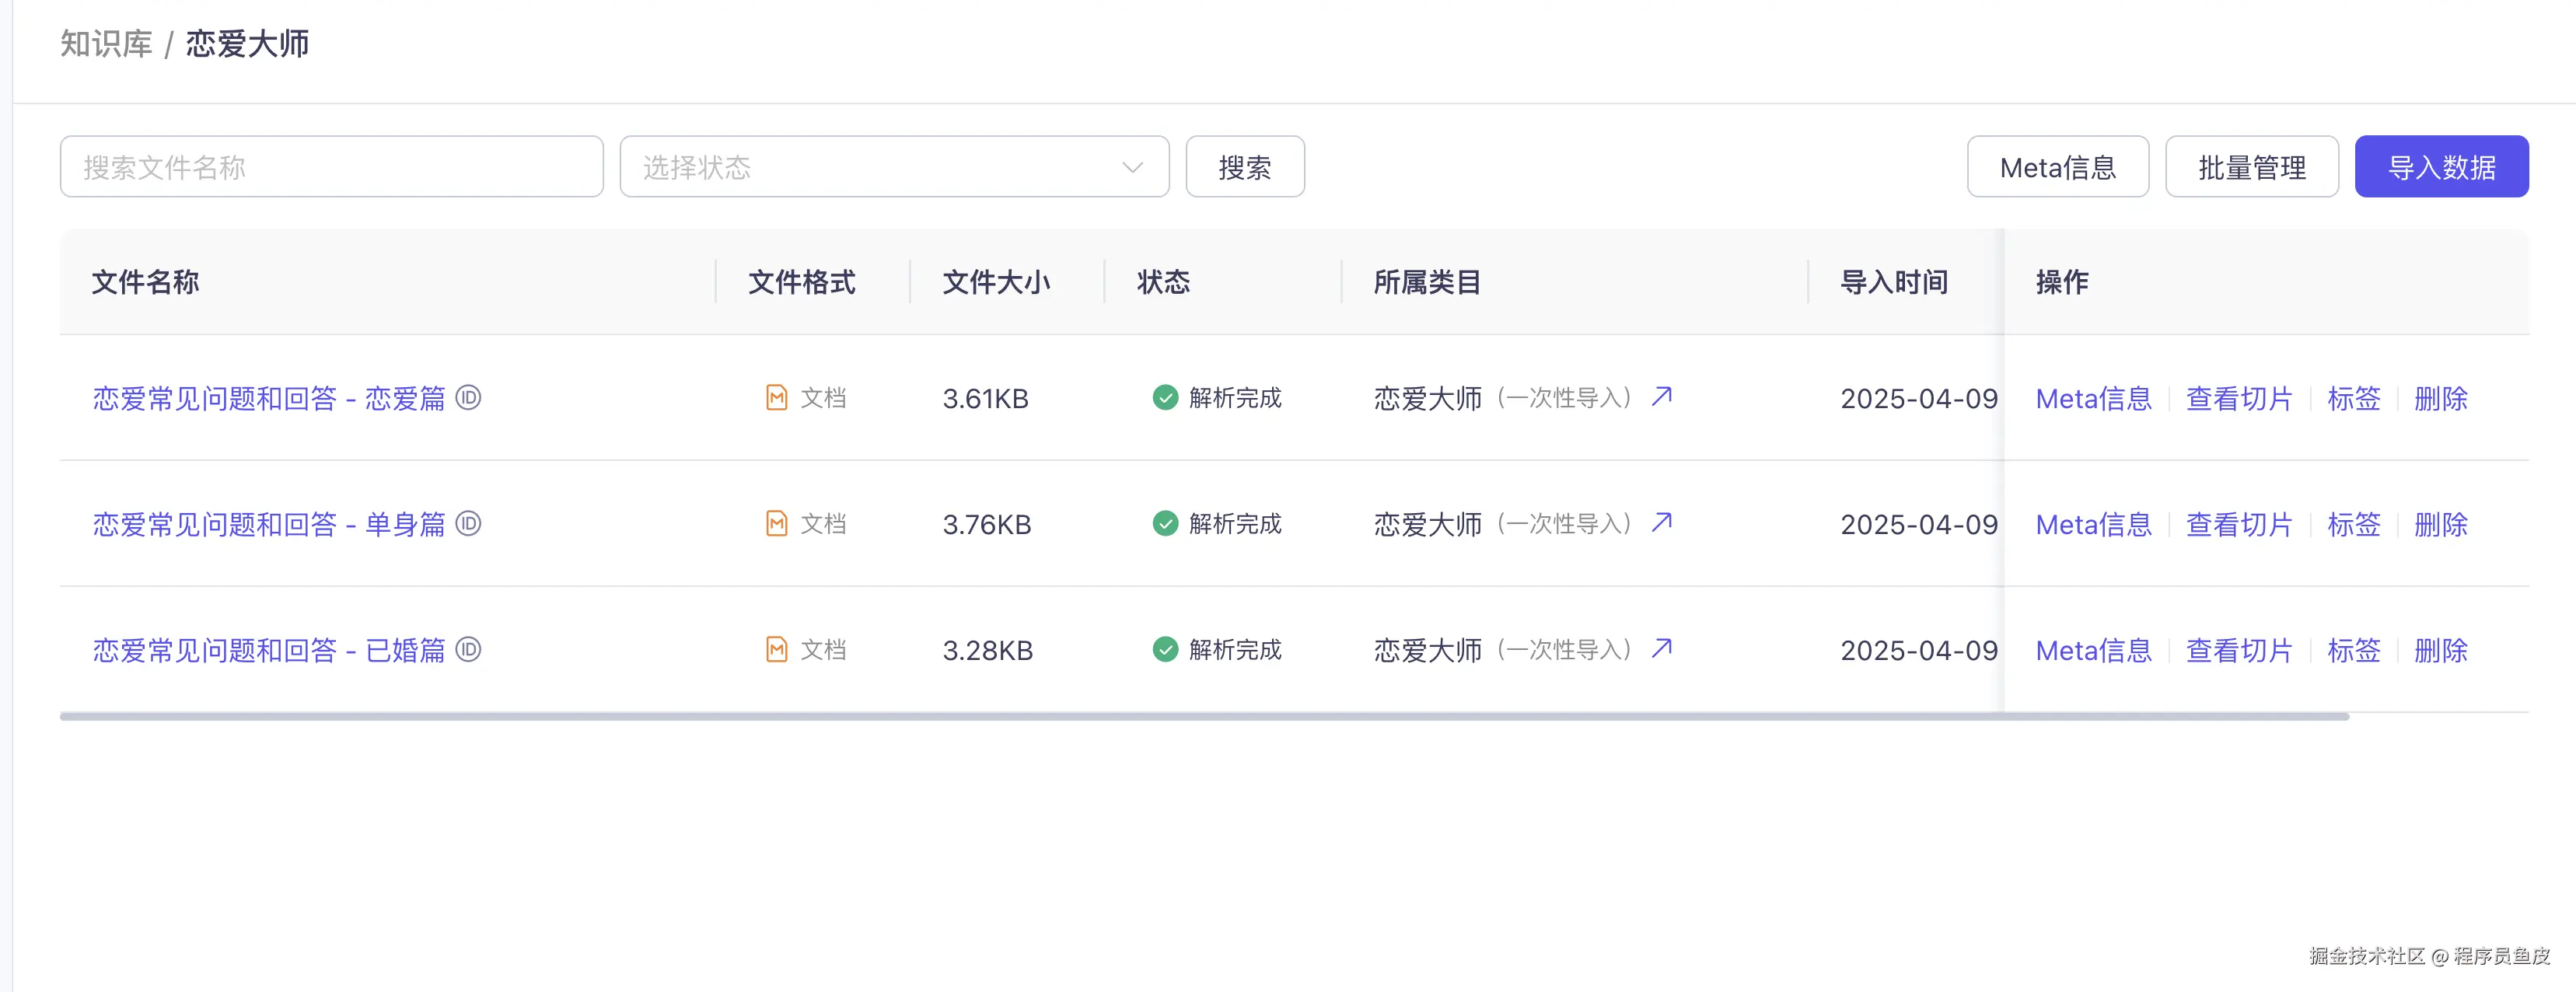The image size is (2576, 992).
Task: Open category link arrow in the 已婚篇 row
Action: point(1661,649)
